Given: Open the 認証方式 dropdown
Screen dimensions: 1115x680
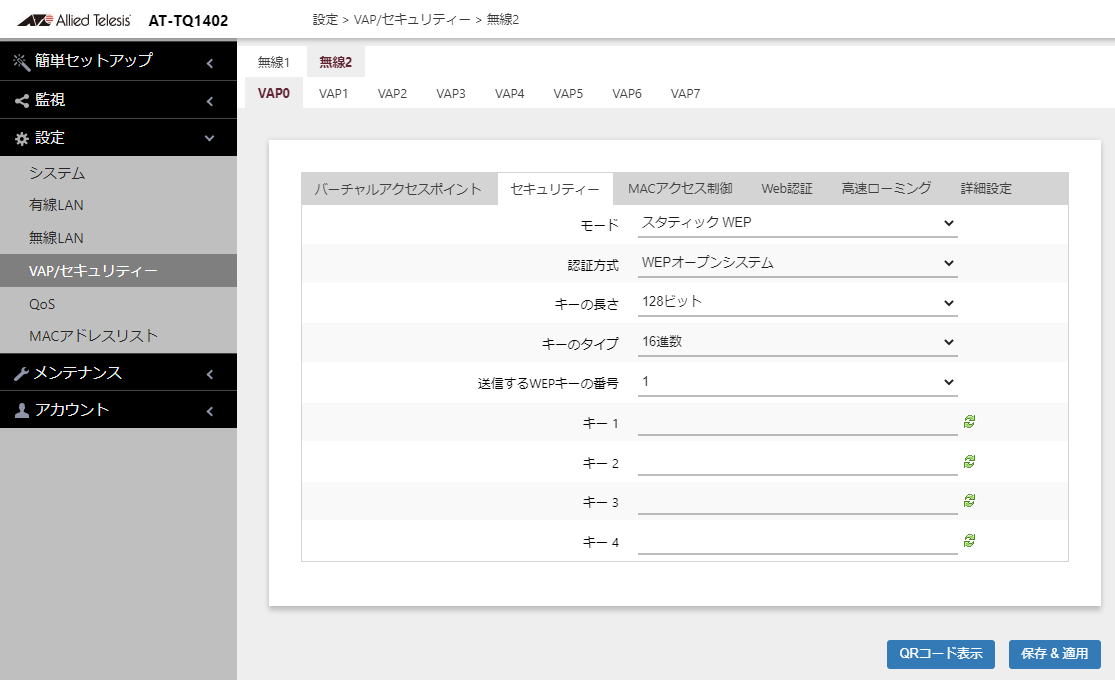Looking at the screenshot, I should tap(797, 263).
